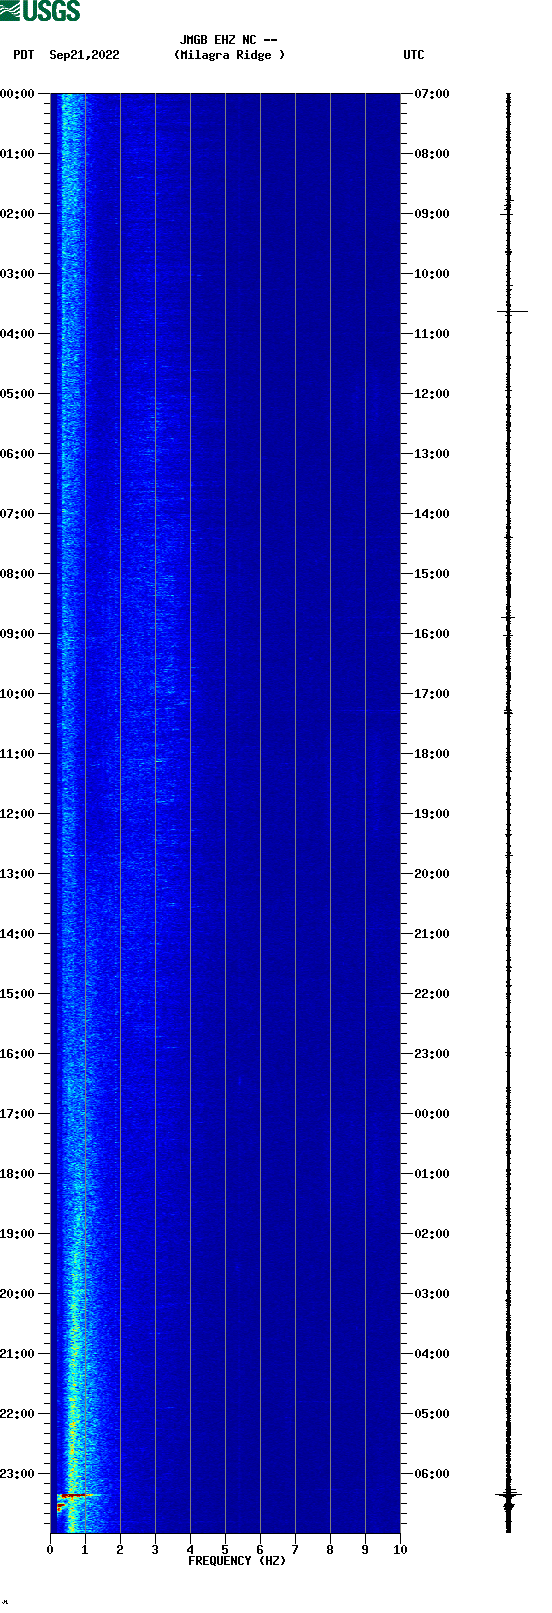Click the 15:00 UTC time label
This screenshot has height=1613, width=552.
coord(432,574)
